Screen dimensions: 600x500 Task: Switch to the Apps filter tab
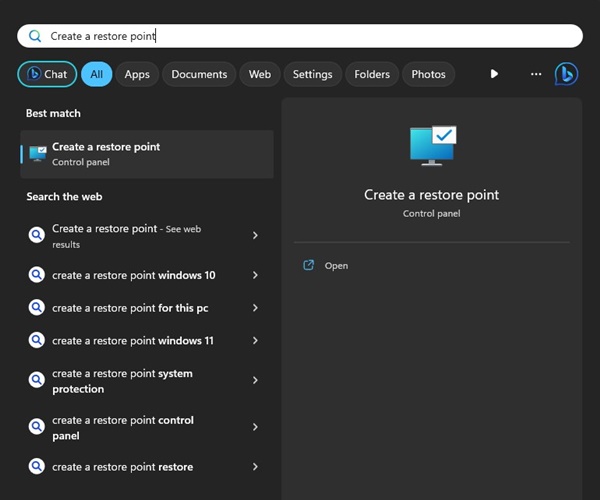(x=137, y=74)
